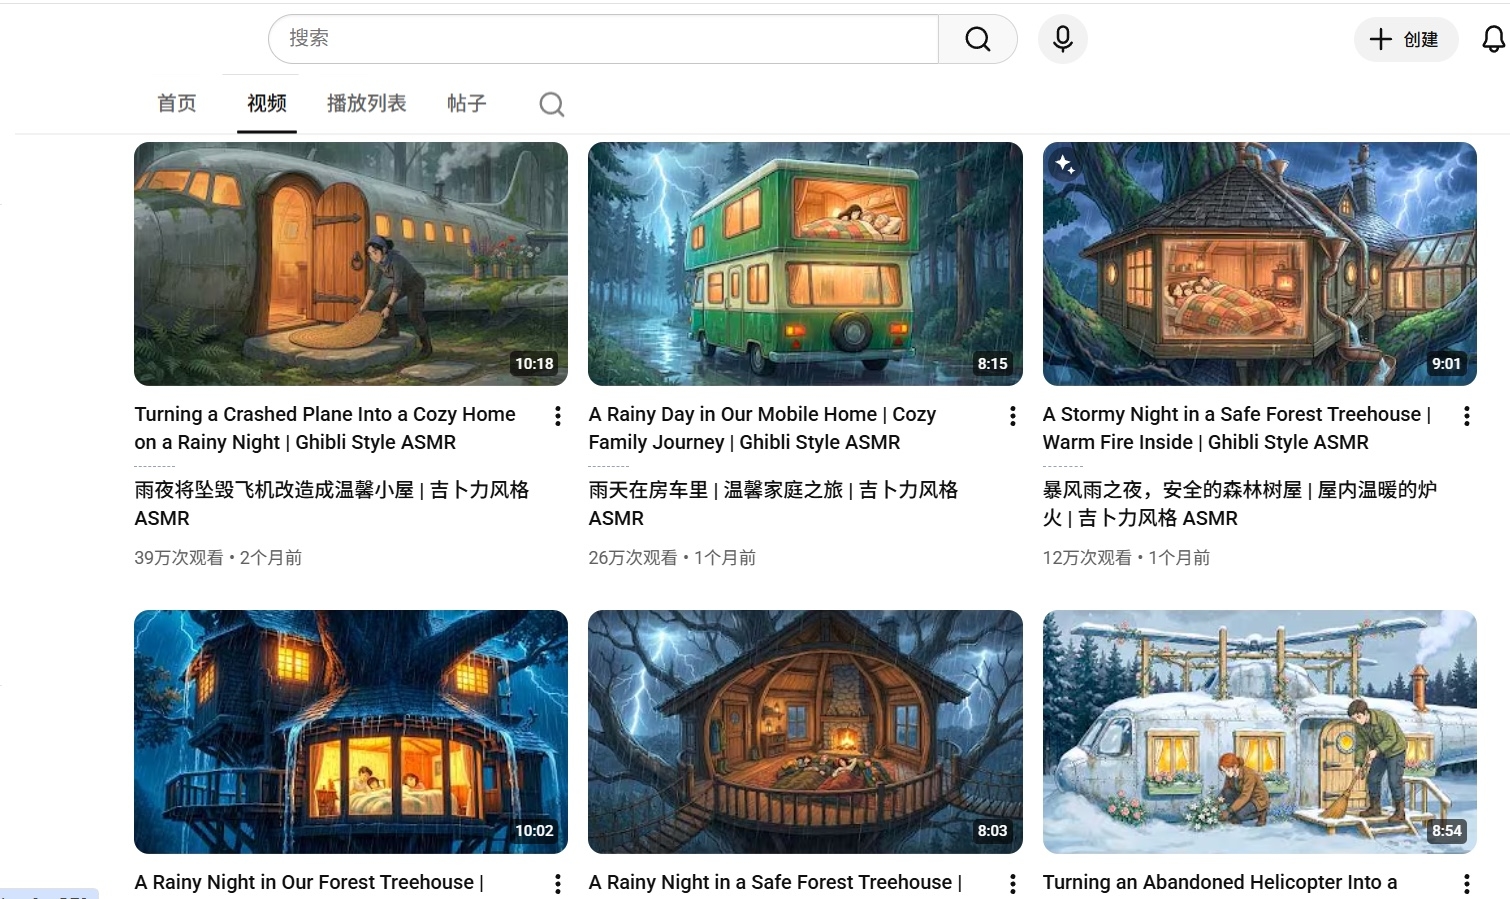Open three-dot menu for Stormy Night Treehouse video
This screenshot has width=1510, height=899.
(x=1466, y=416)
